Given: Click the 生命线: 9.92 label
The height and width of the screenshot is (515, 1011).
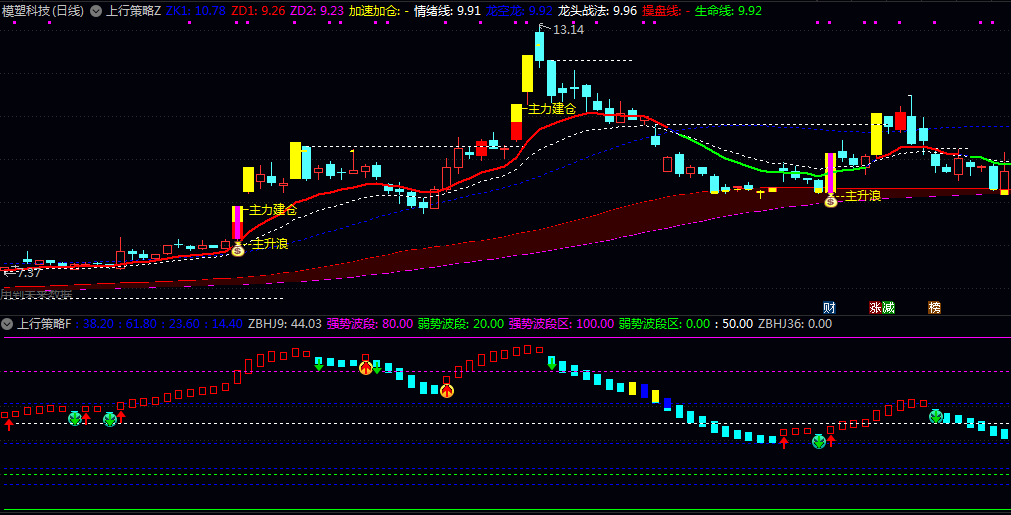Looking at the screenshot, I should tap(729, 11).
